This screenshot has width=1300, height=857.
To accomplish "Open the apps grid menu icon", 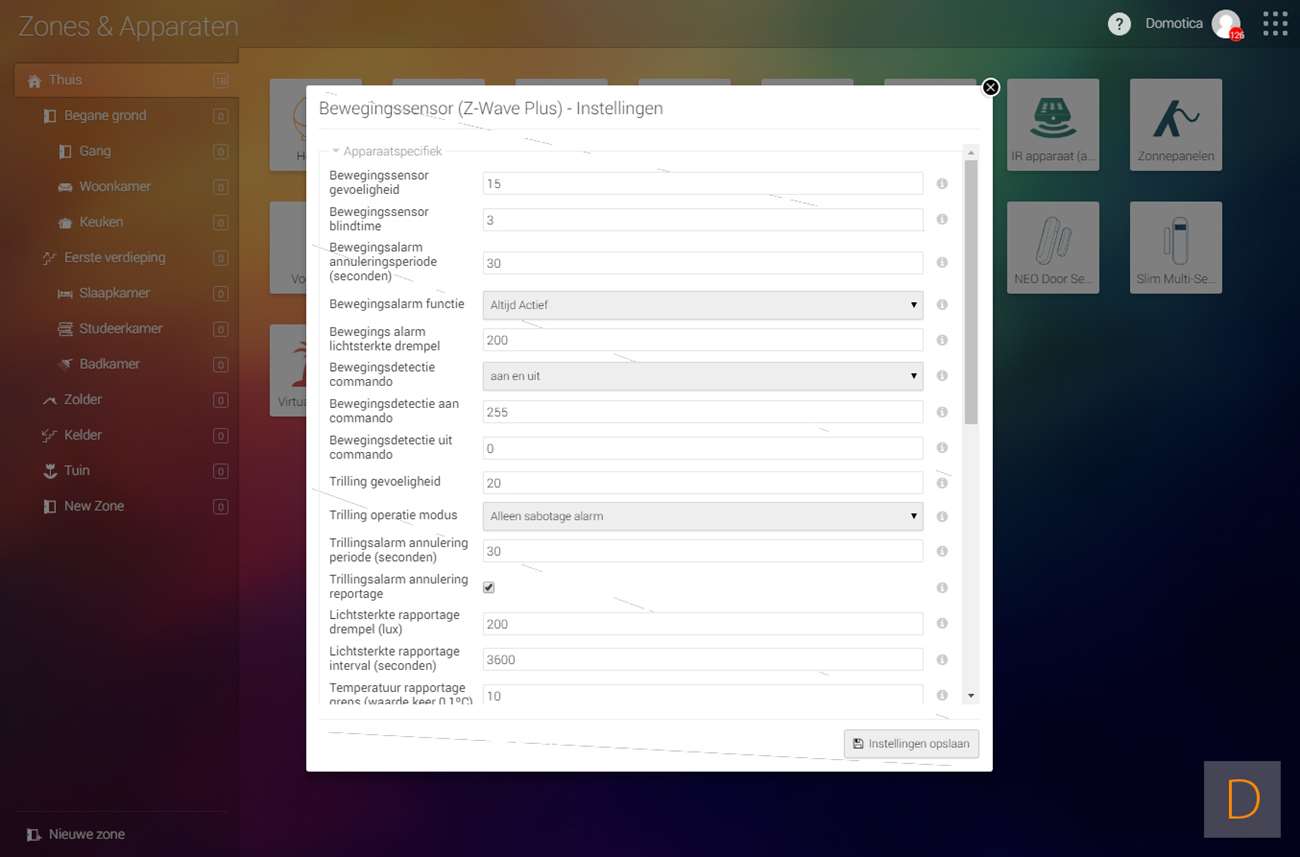I will [x=1274, y=23].
